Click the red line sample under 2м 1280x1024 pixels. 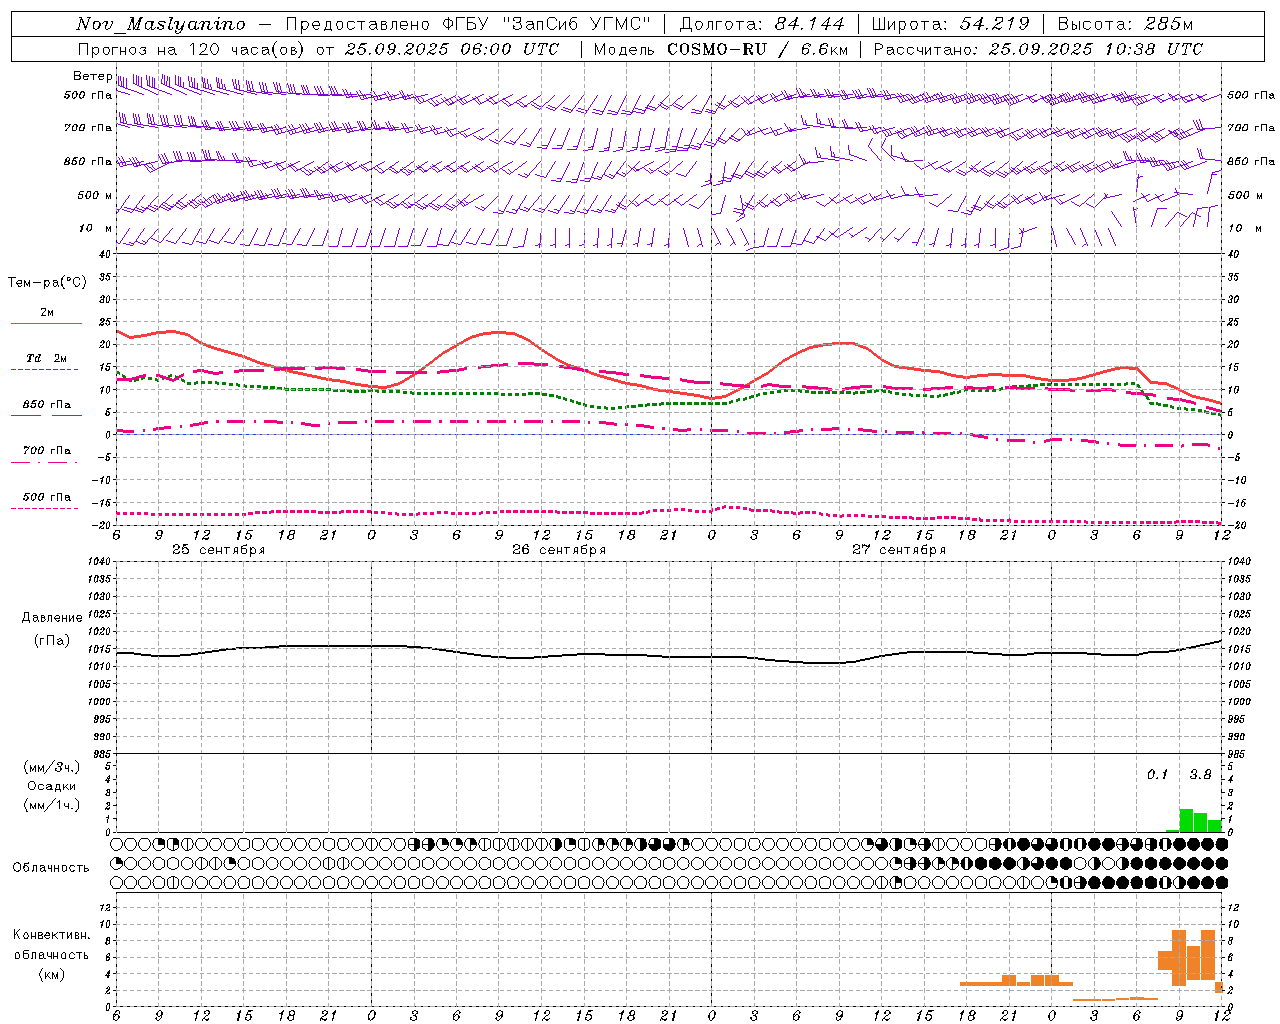46,323
